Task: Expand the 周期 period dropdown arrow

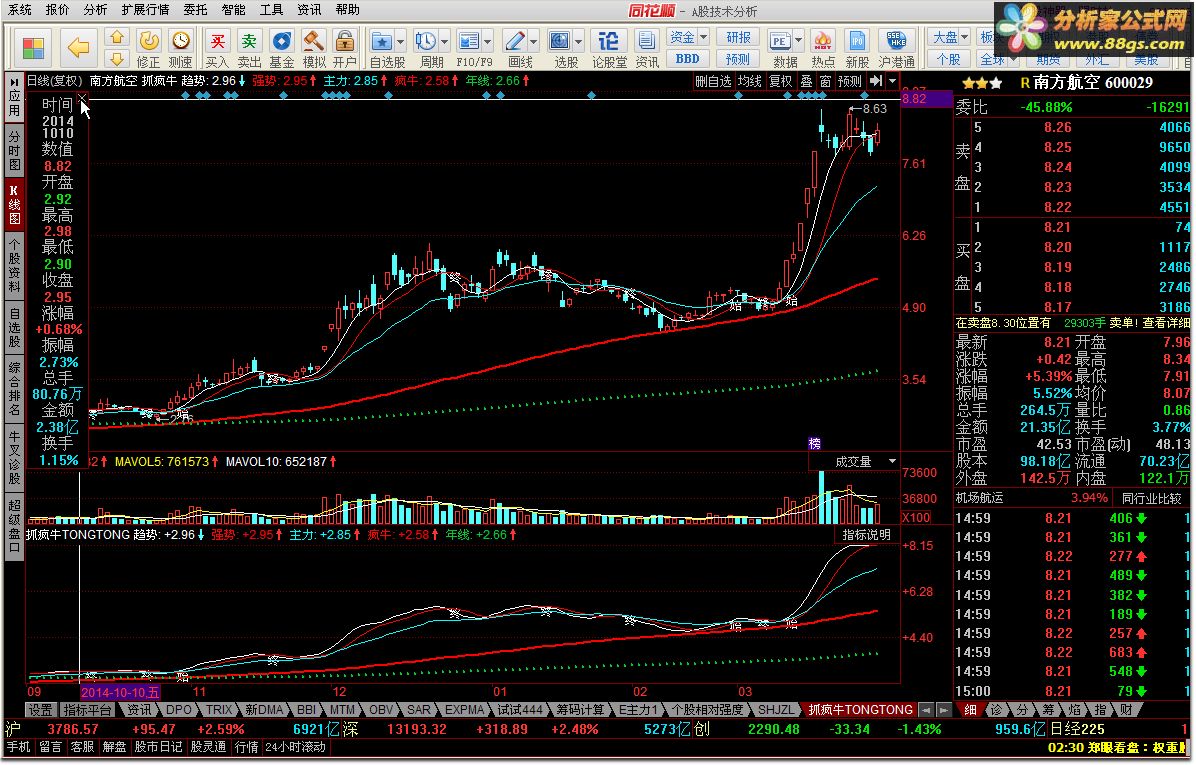Action: [445, 42]
